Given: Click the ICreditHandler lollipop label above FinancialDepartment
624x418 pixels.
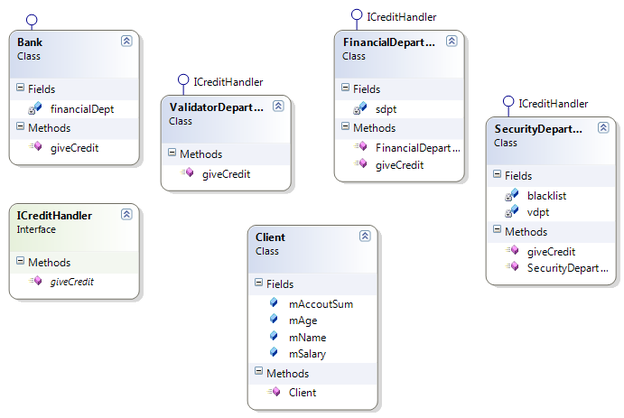Looking at the screenshot, I should pyautogui.click(x=402, y=16).
